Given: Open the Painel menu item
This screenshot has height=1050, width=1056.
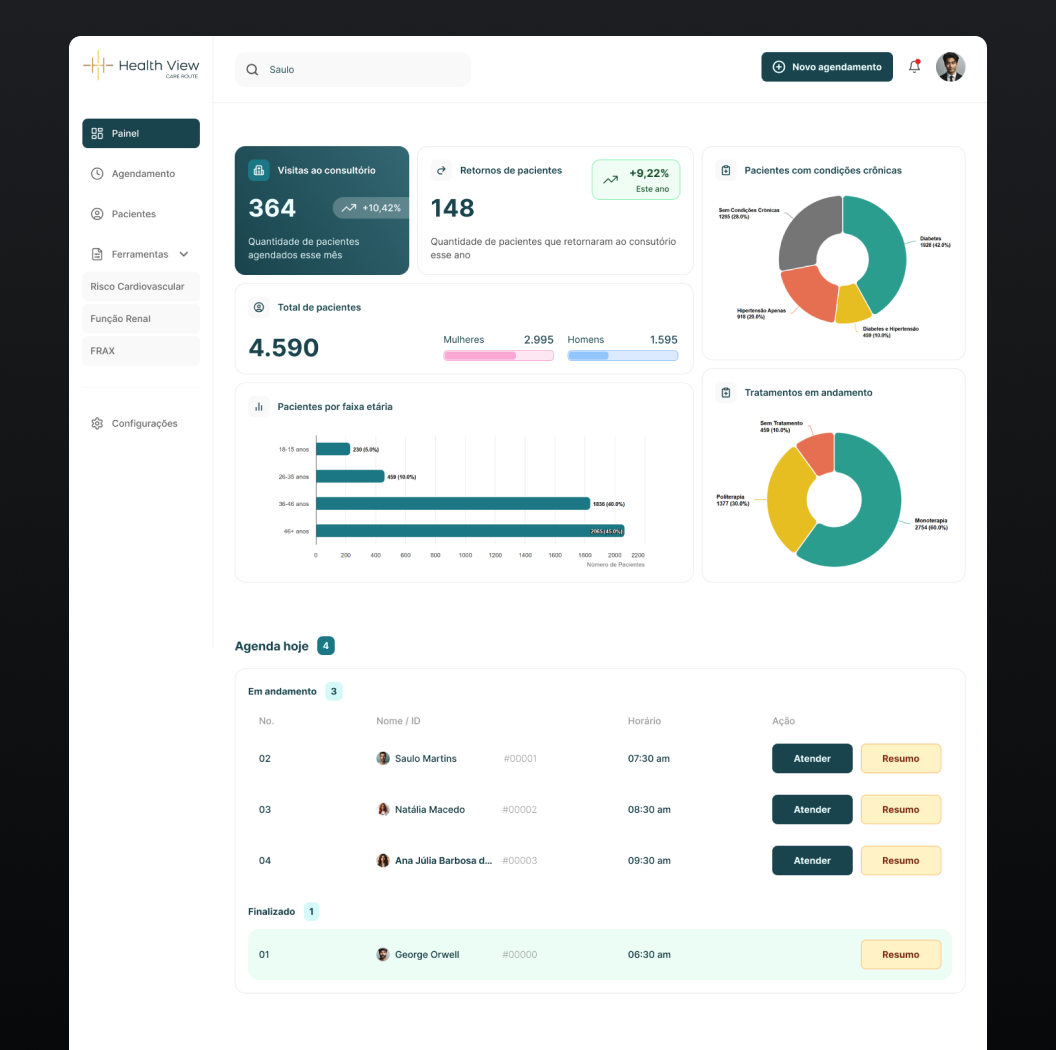Looking at the screenshot, I should [x=141, y=133].
